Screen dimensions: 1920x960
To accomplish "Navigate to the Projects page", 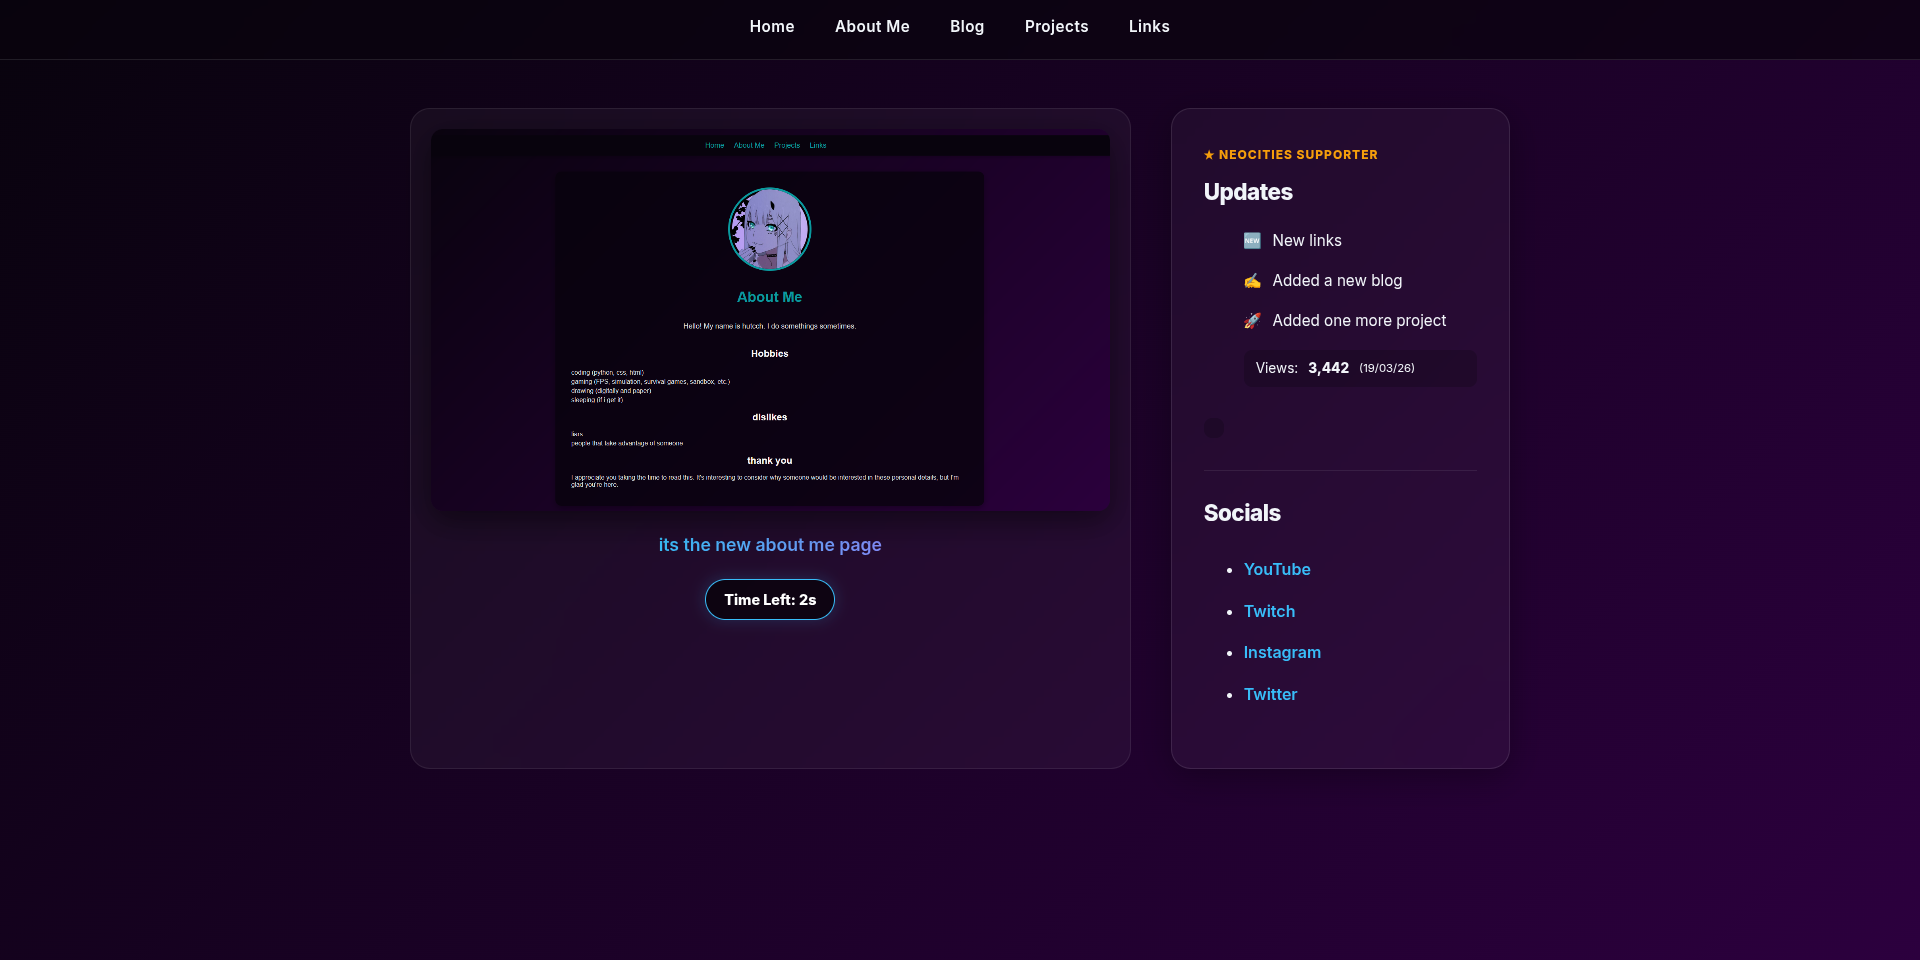I will coord(1056,27).
